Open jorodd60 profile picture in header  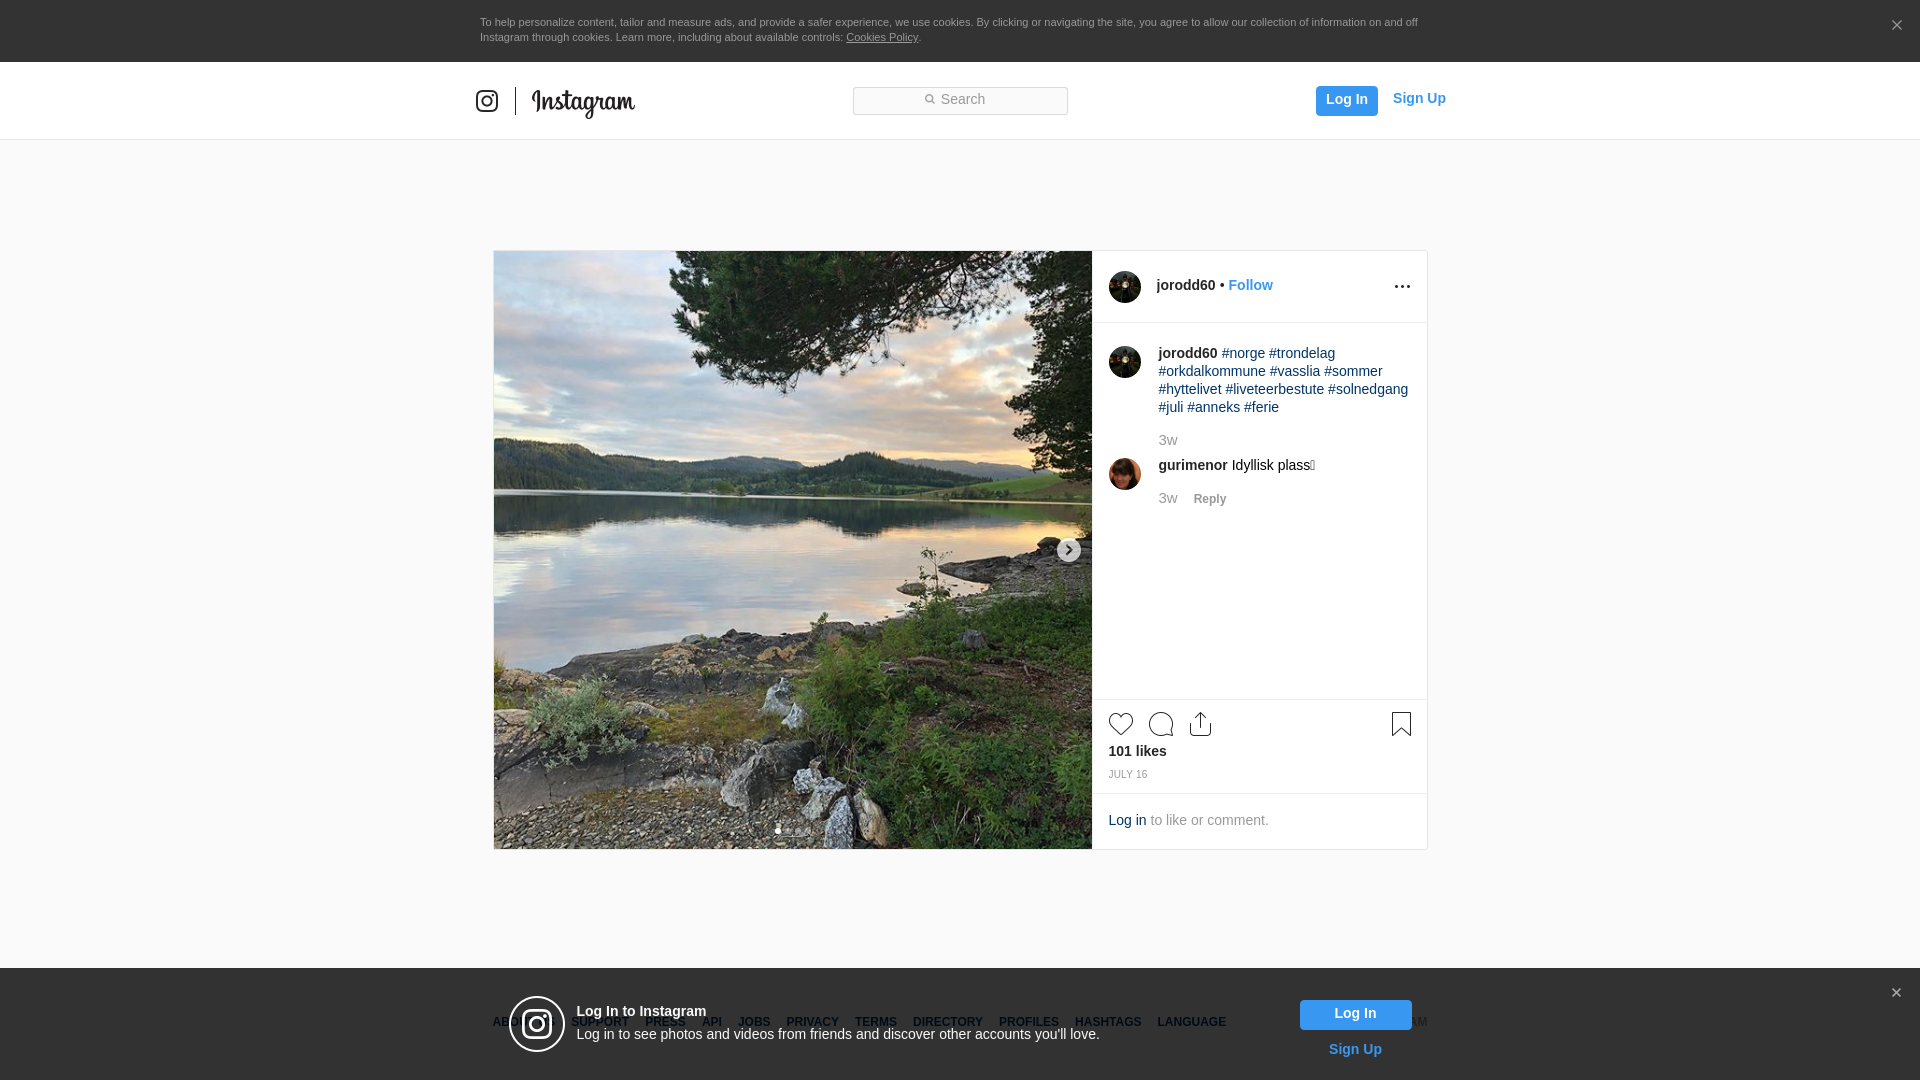1125,287
